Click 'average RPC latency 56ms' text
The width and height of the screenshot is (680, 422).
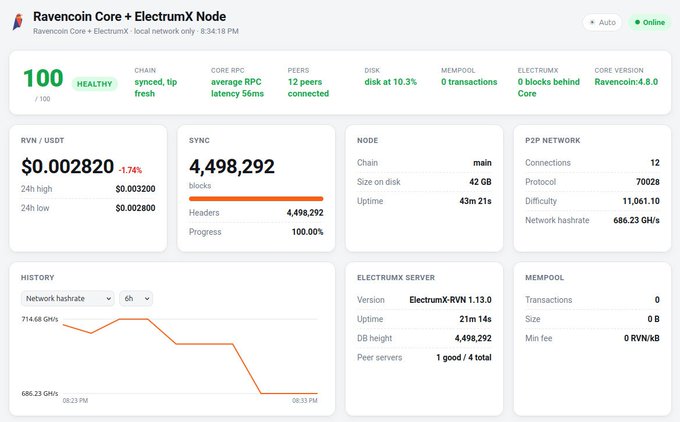click(237, 88)
